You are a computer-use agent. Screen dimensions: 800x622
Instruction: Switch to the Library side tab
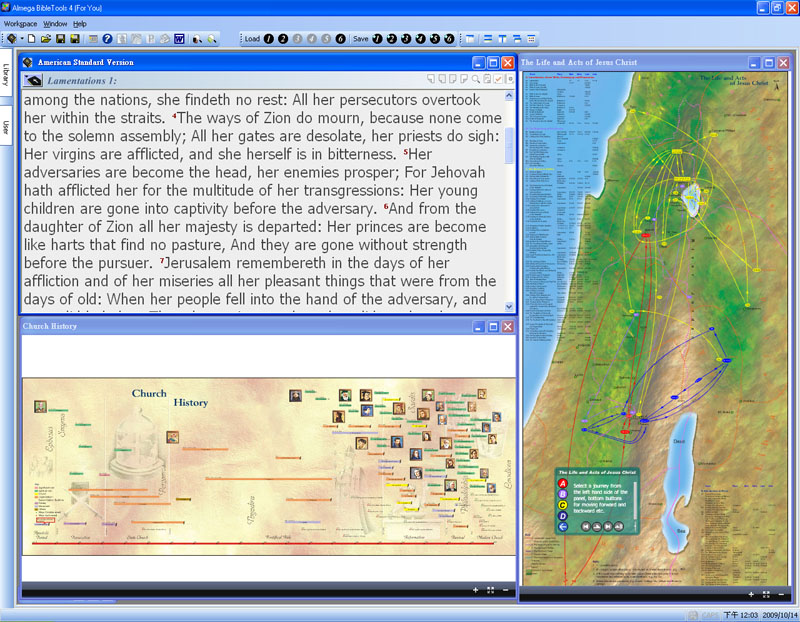tap(6, 74)
